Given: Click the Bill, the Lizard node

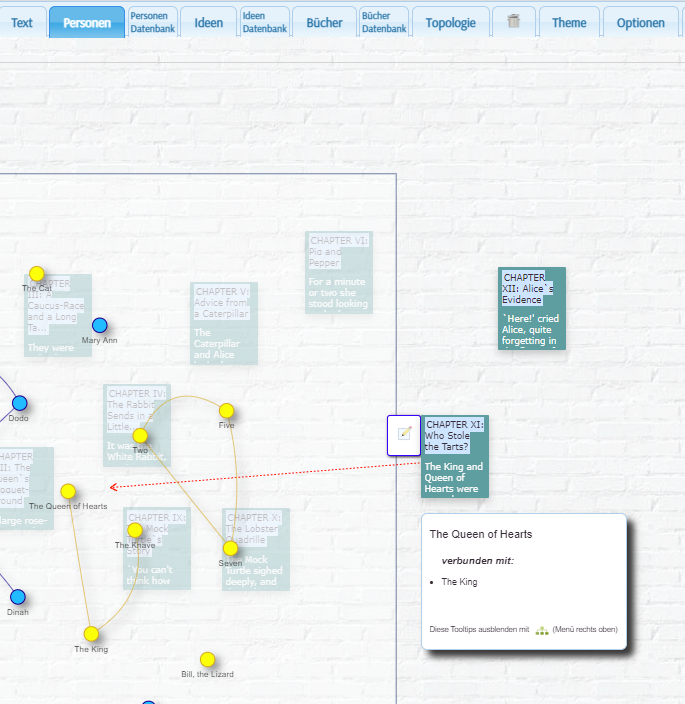Looking at the screenshot, I should coord(207,659).
